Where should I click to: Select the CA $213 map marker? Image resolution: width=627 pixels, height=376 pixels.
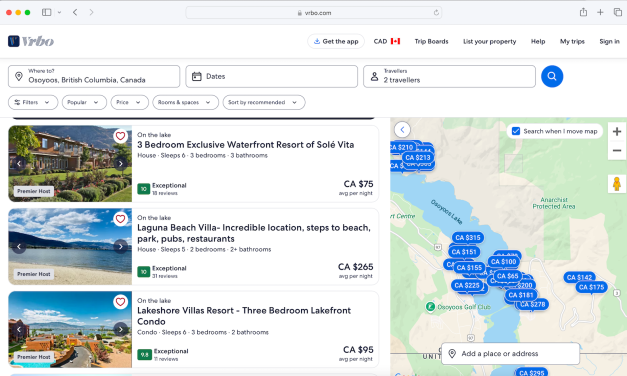(418, 158)
